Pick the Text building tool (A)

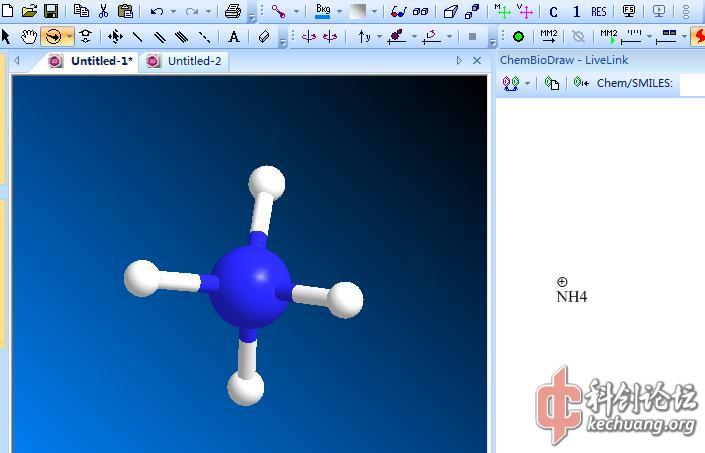tap(234, 37)
